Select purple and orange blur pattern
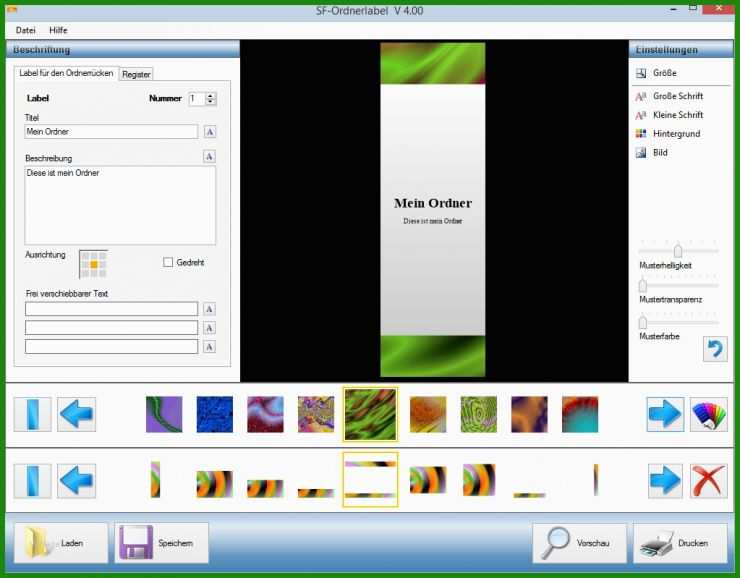The image size is (740, 578). 530,414
